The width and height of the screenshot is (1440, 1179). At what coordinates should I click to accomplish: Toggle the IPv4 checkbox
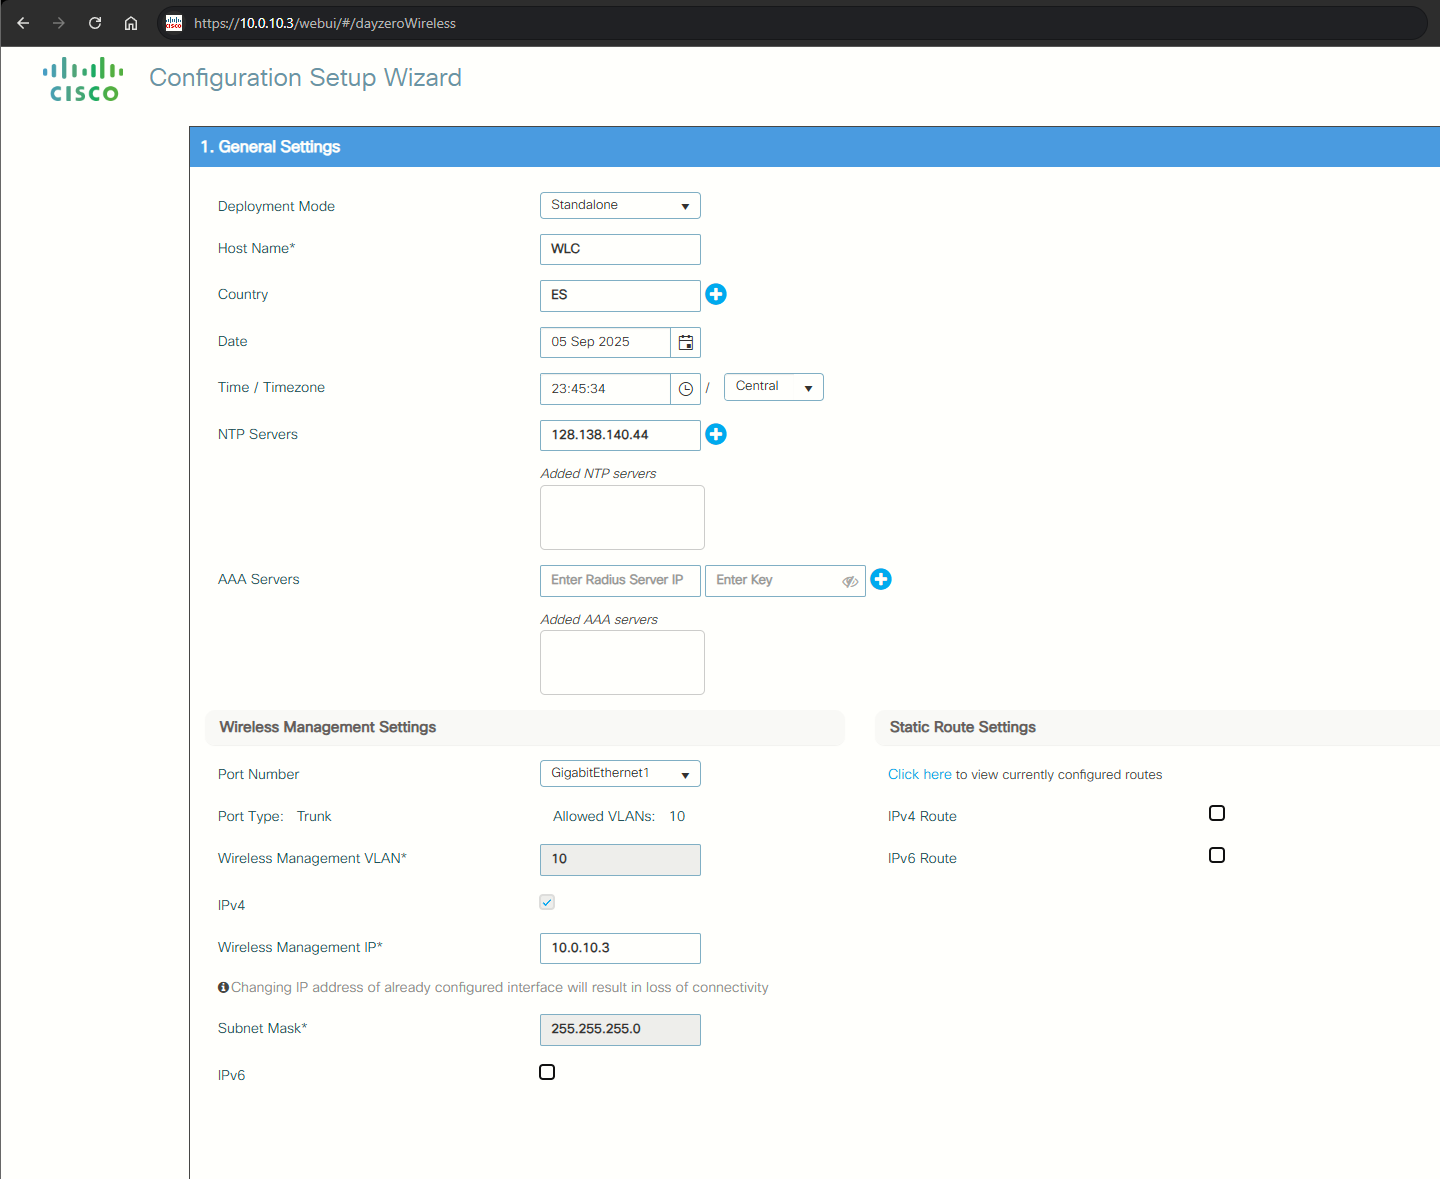click(x=547, y=902)
